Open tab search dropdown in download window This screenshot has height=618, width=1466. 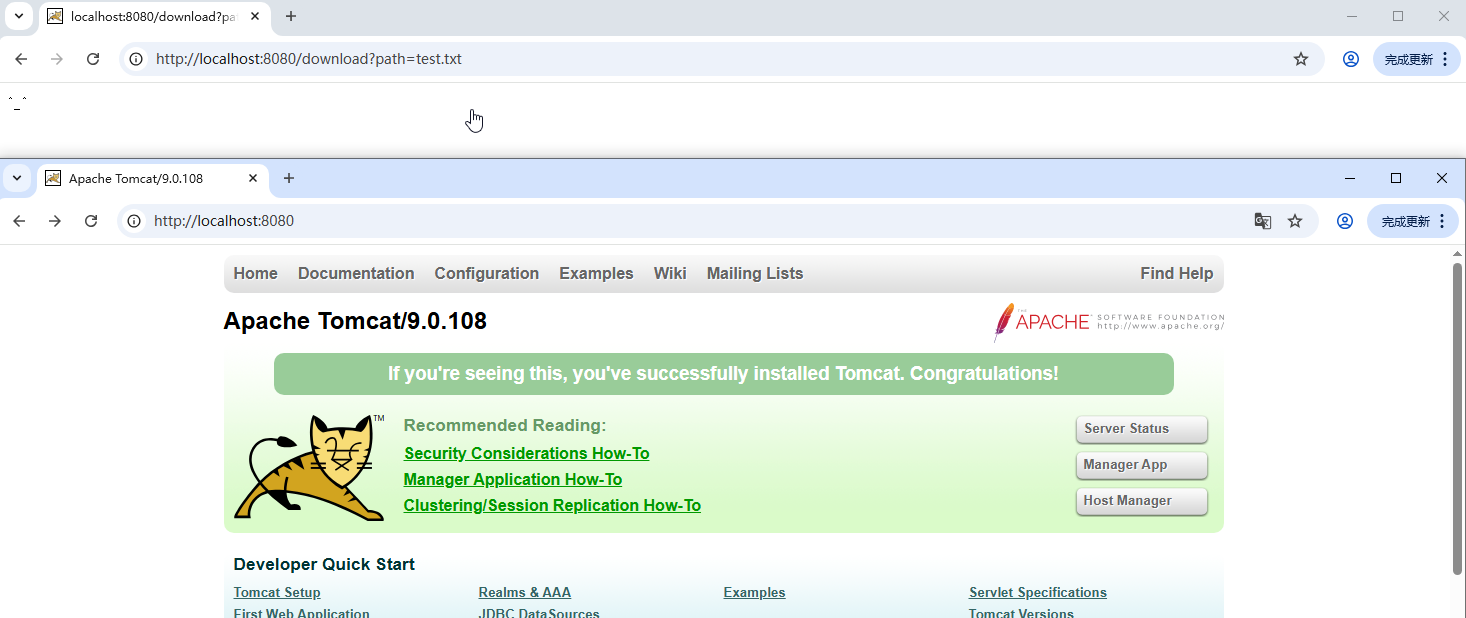click(19, 16)
